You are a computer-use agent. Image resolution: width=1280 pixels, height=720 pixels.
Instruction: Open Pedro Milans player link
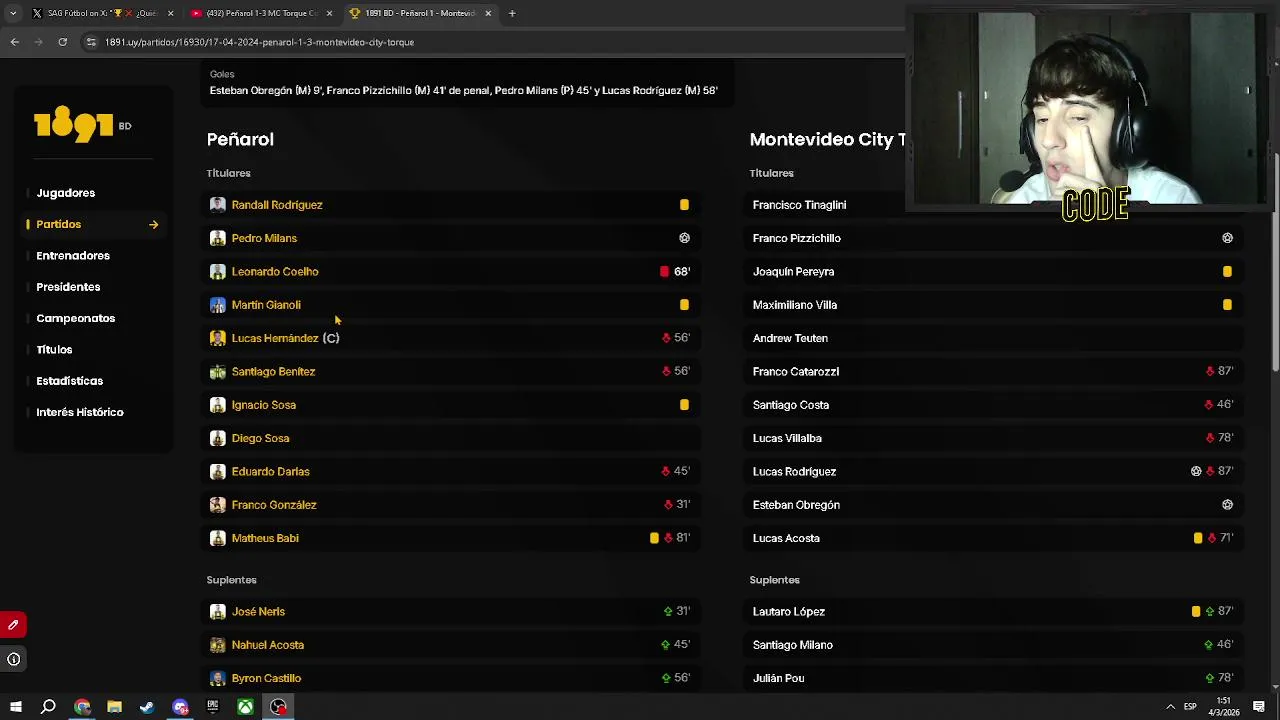pyautogui.click(x=264, y=238)
